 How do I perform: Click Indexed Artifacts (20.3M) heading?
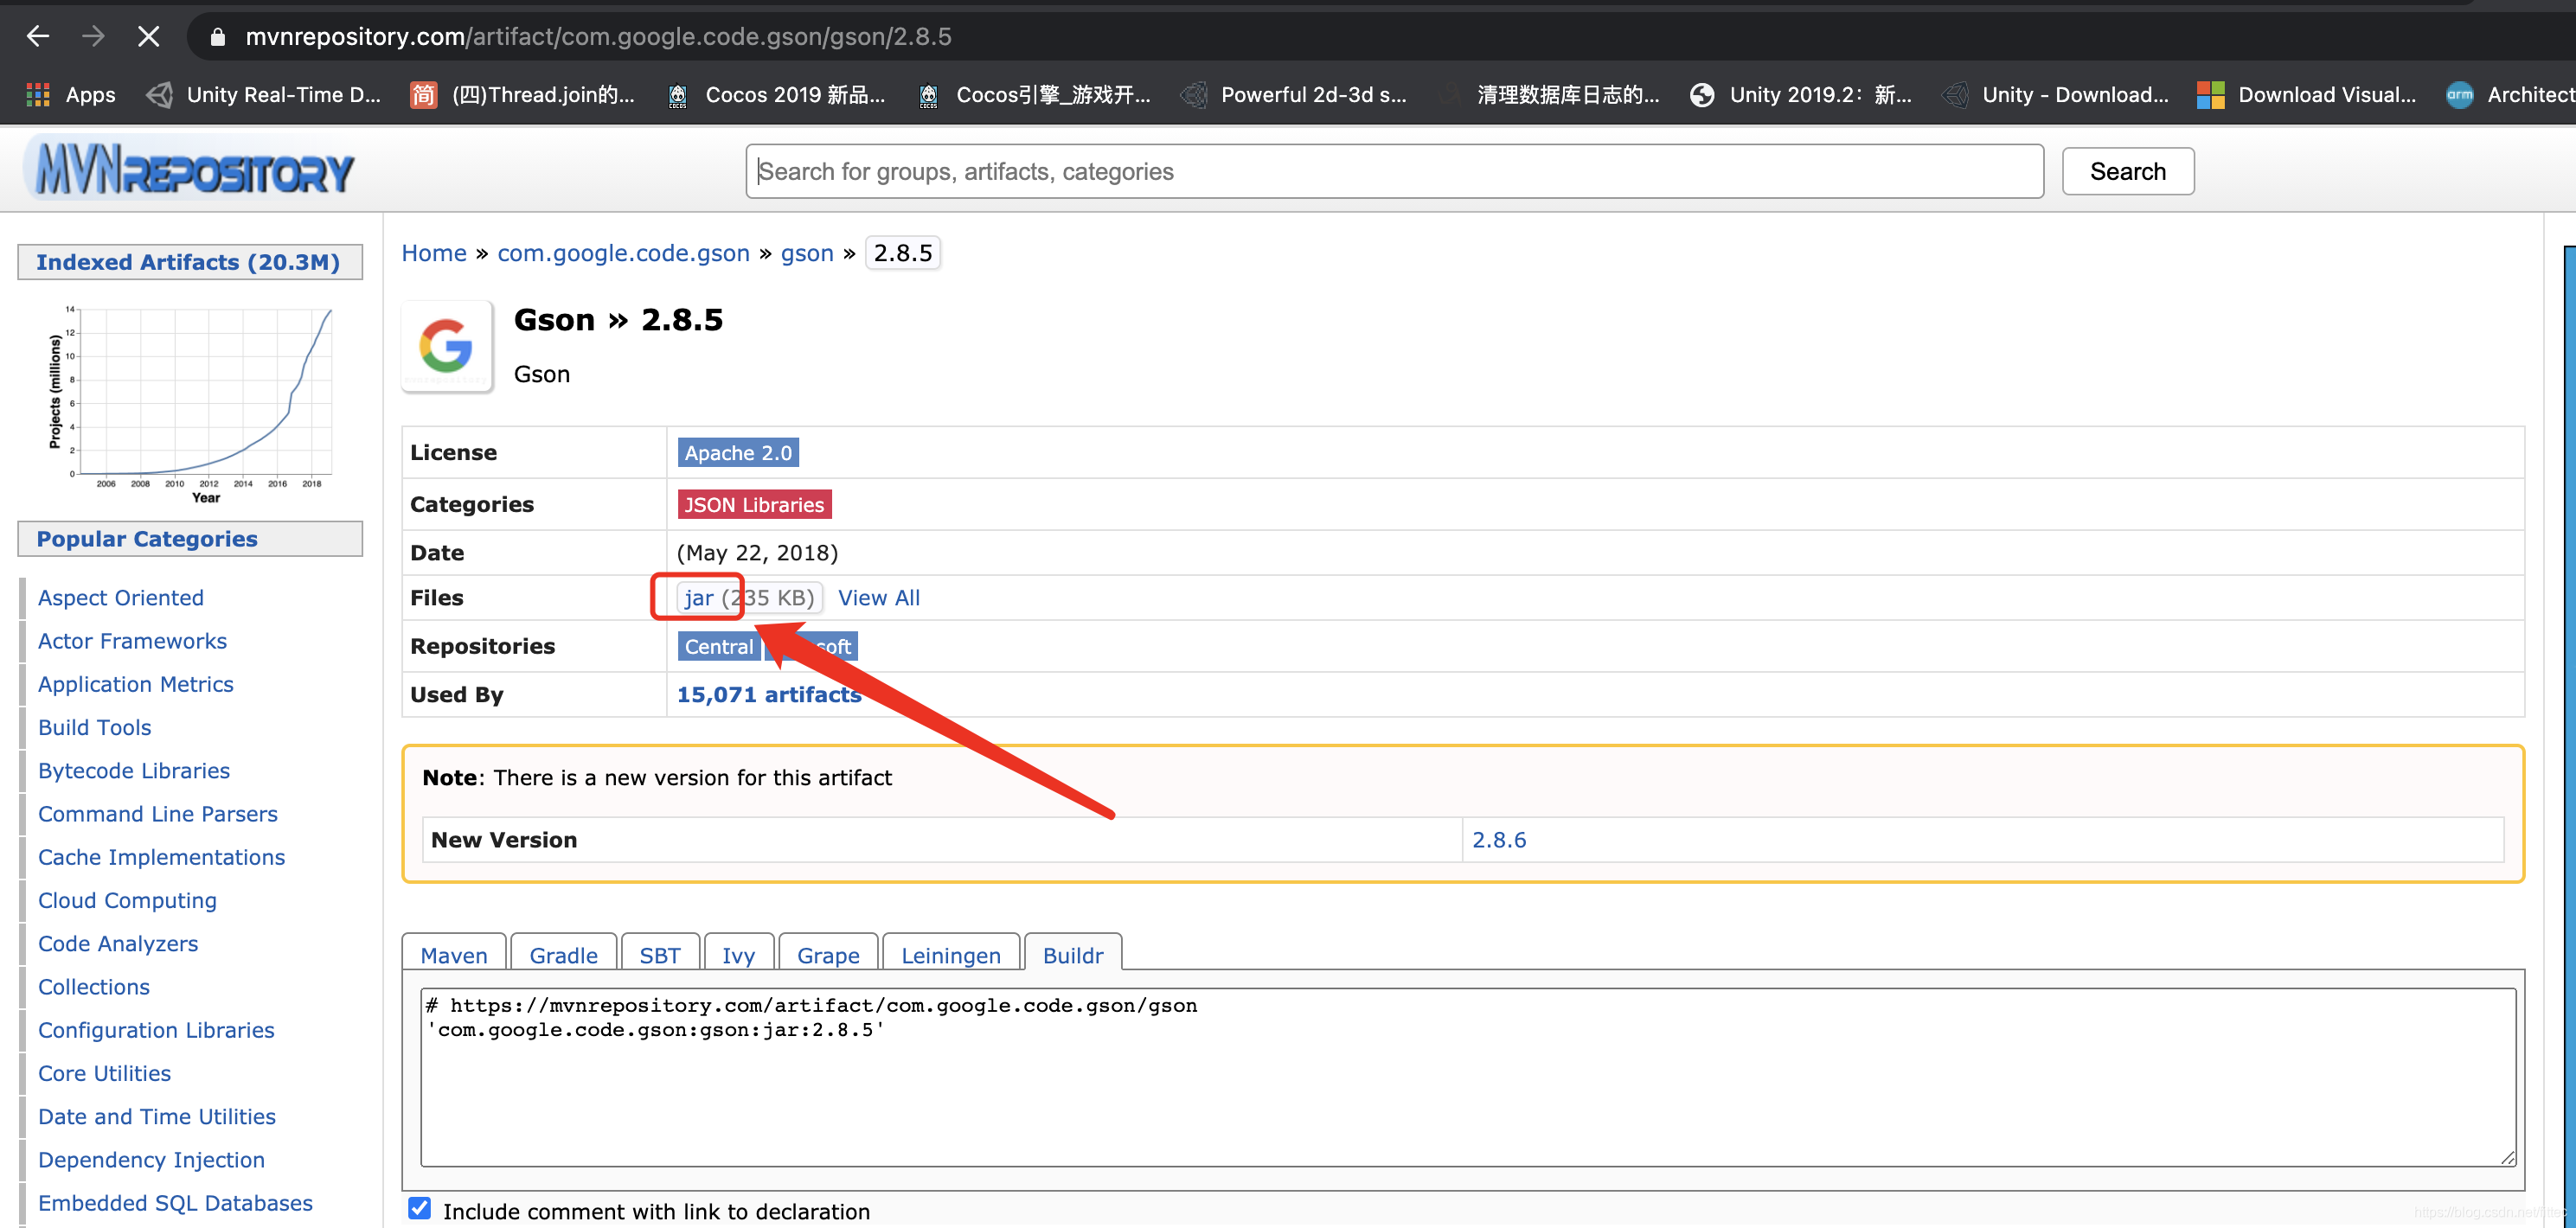188,262
